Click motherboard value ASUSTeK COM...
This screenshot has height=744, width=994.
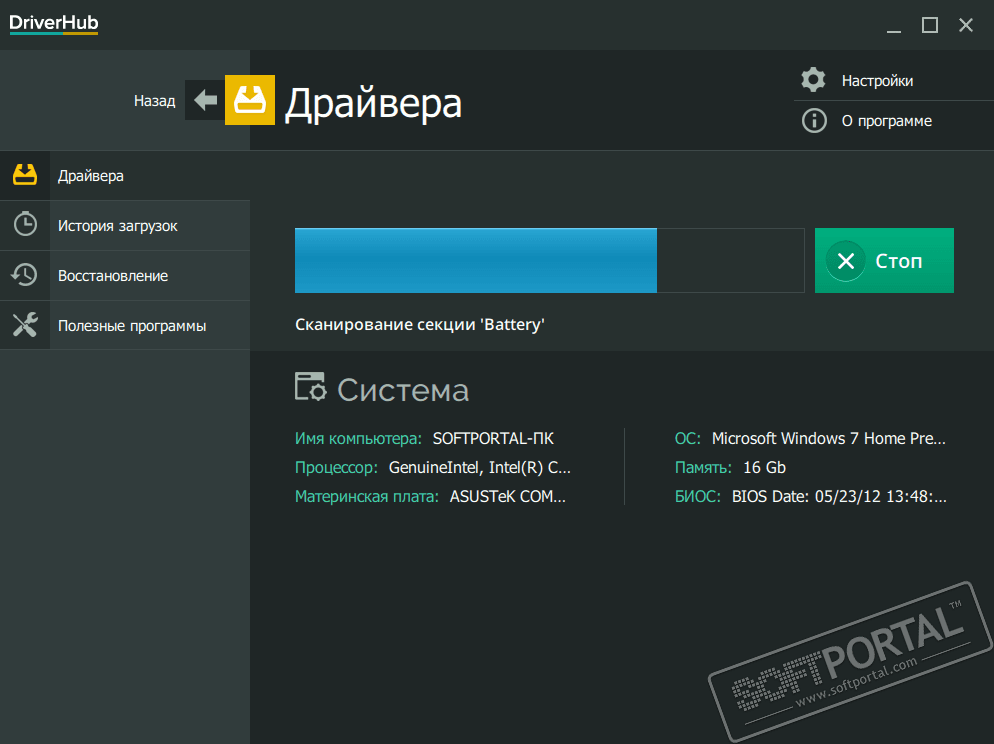(x=508, y=496)
